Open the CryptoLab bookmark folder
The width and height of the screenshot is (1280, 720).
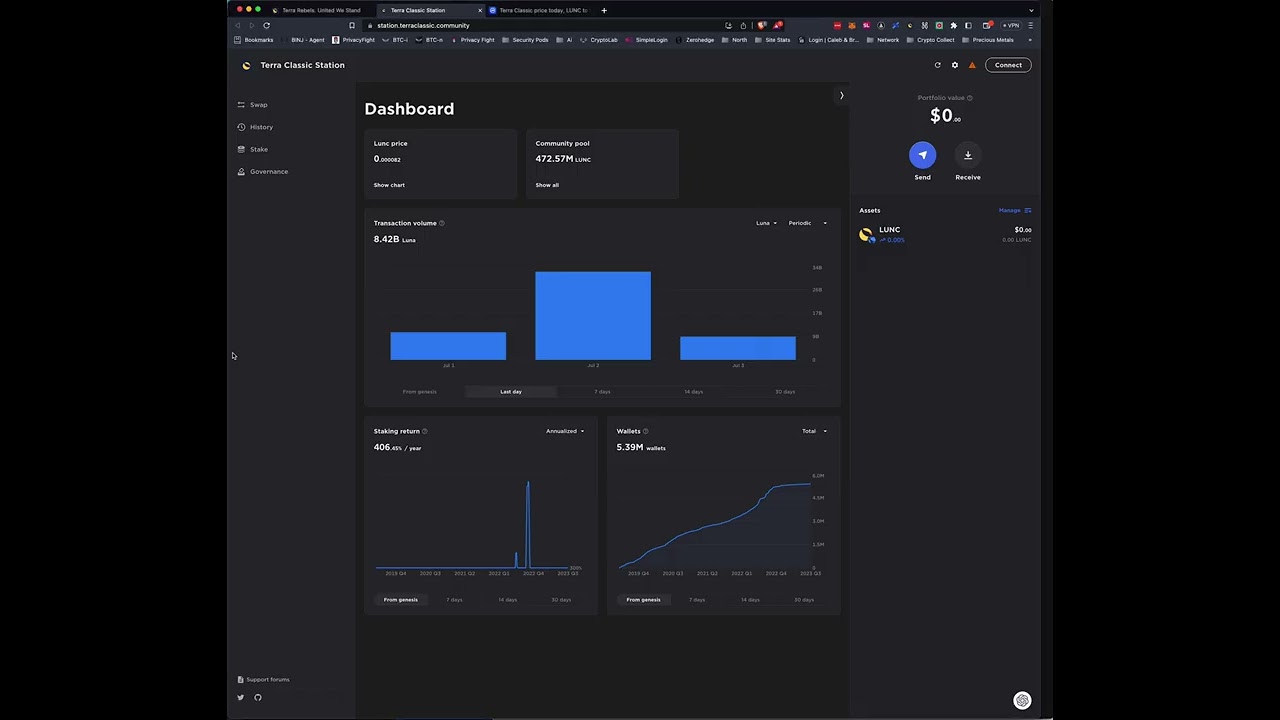(x=600, y=40)
